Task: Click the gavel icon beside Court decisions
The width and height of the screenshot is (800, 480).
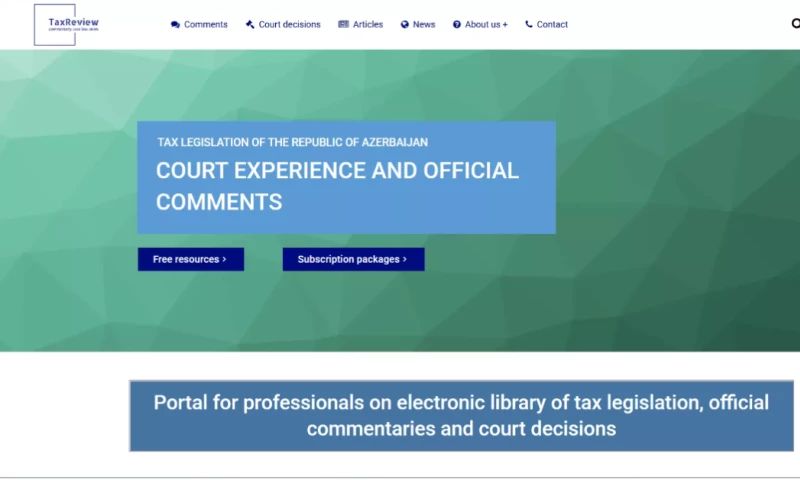Action: click(250, 24)
